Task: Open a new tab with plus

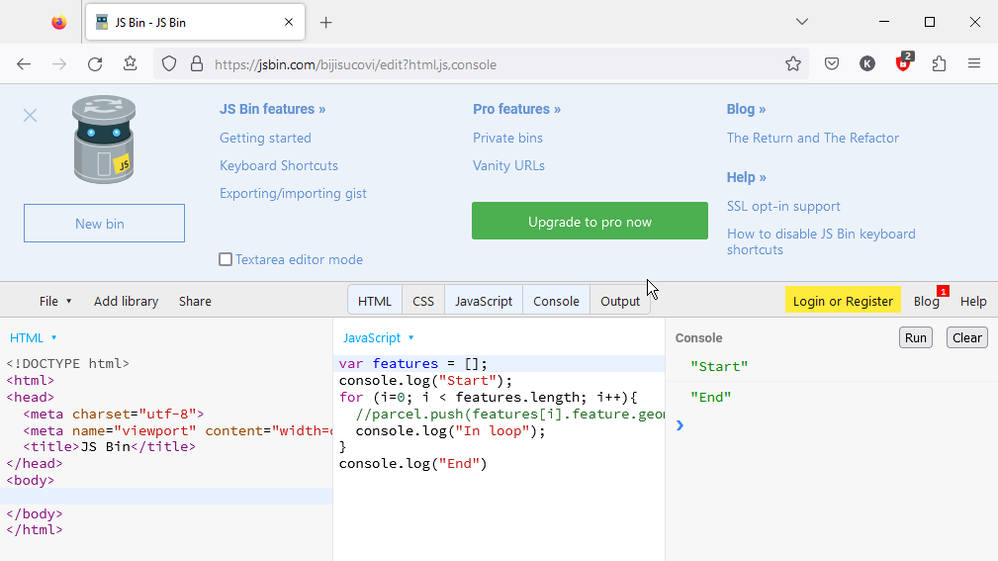Action: point(326,23)
